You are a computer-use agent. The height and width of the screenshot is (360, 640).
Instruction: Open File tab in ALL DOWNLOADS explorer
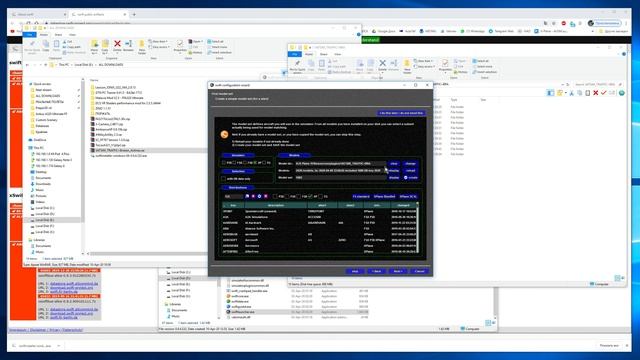[x=30, y=35]
